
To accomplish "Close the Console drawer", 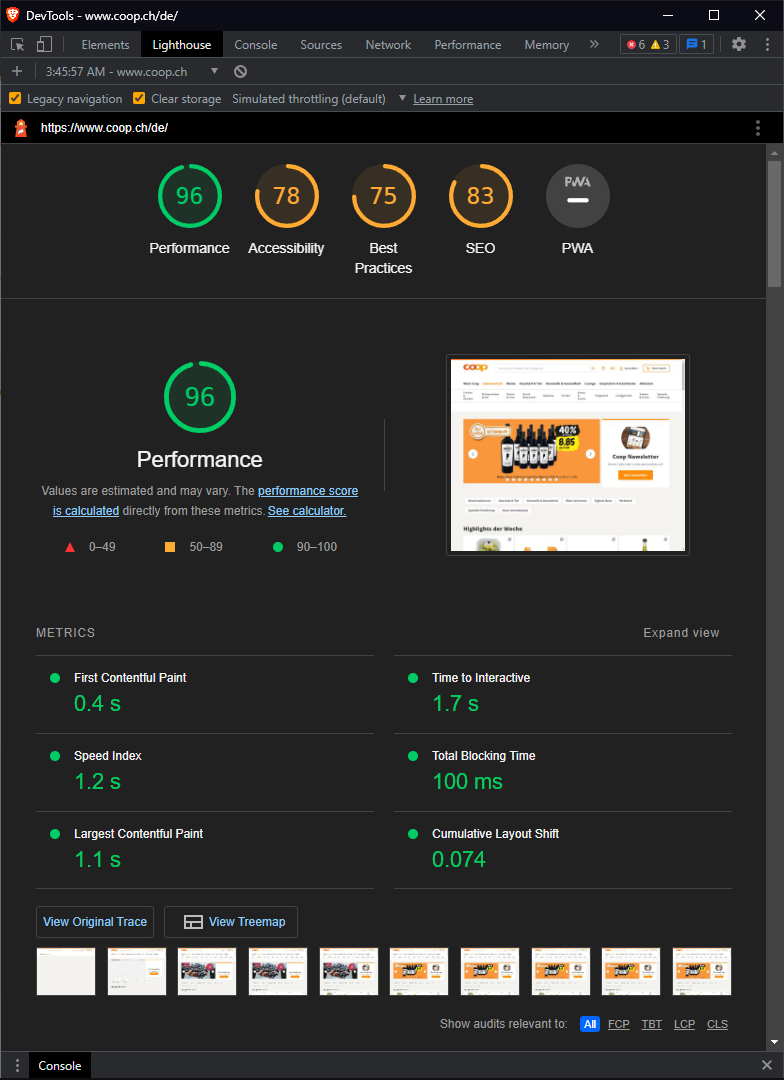I will 767,1066.
